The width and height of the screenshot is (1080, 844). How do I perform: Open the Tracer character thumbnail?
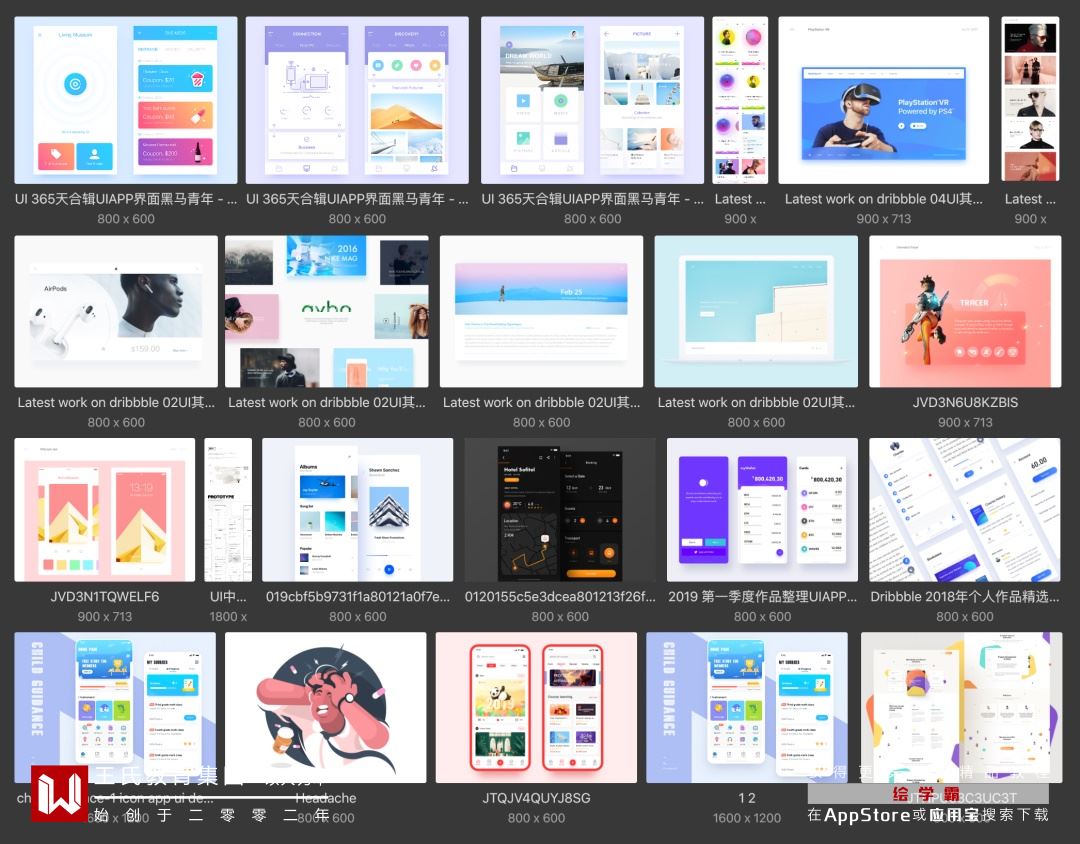pyautogui.click(x=965, y=311)
